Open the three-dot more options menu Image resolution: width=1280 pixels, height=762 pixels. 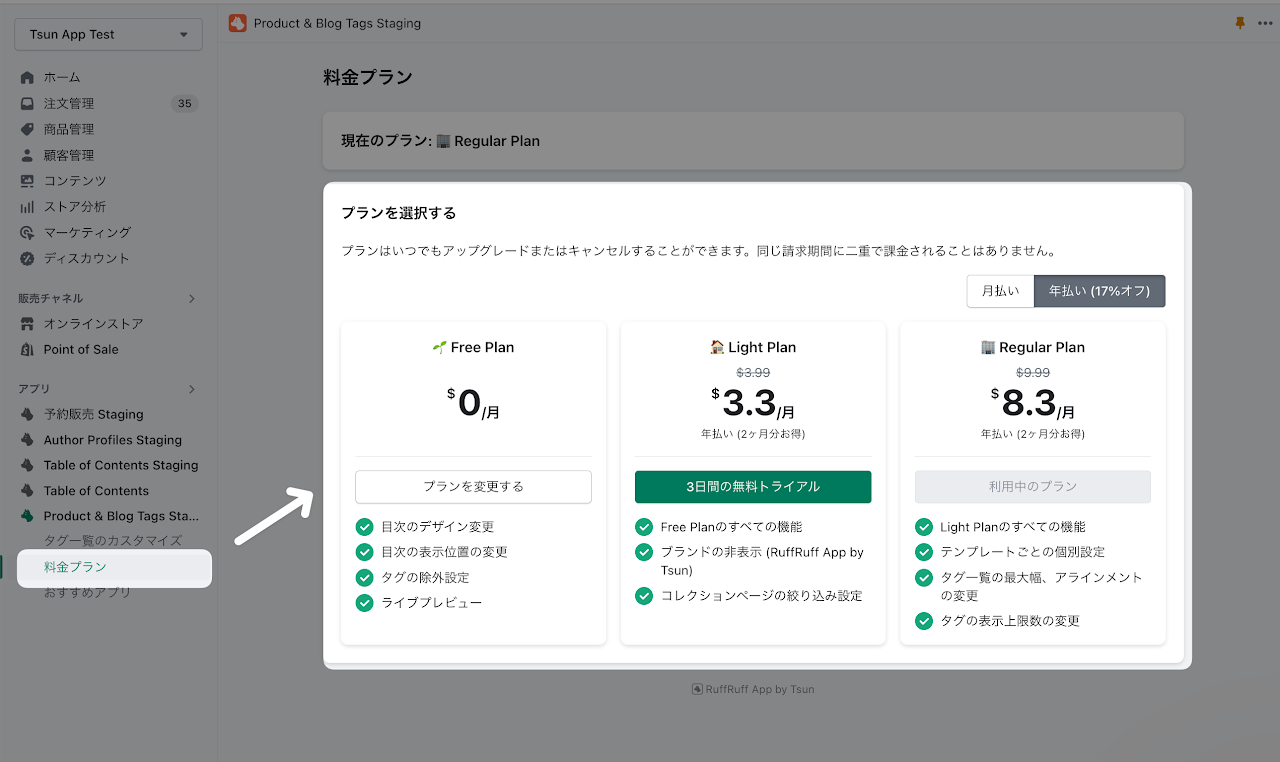click(x=1265, y=23)
